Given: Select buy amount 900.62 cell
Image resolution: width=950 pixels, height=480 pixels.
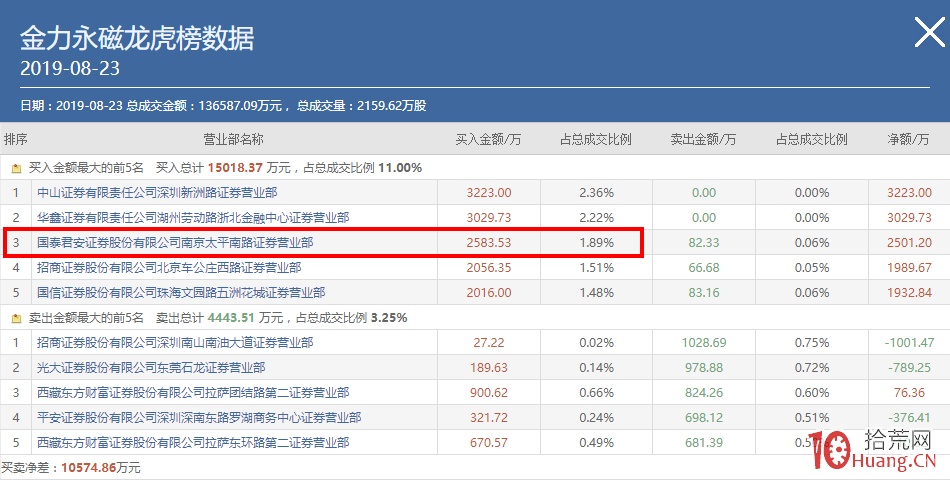Looking at the screenshot, I should [x=489, y=393].
